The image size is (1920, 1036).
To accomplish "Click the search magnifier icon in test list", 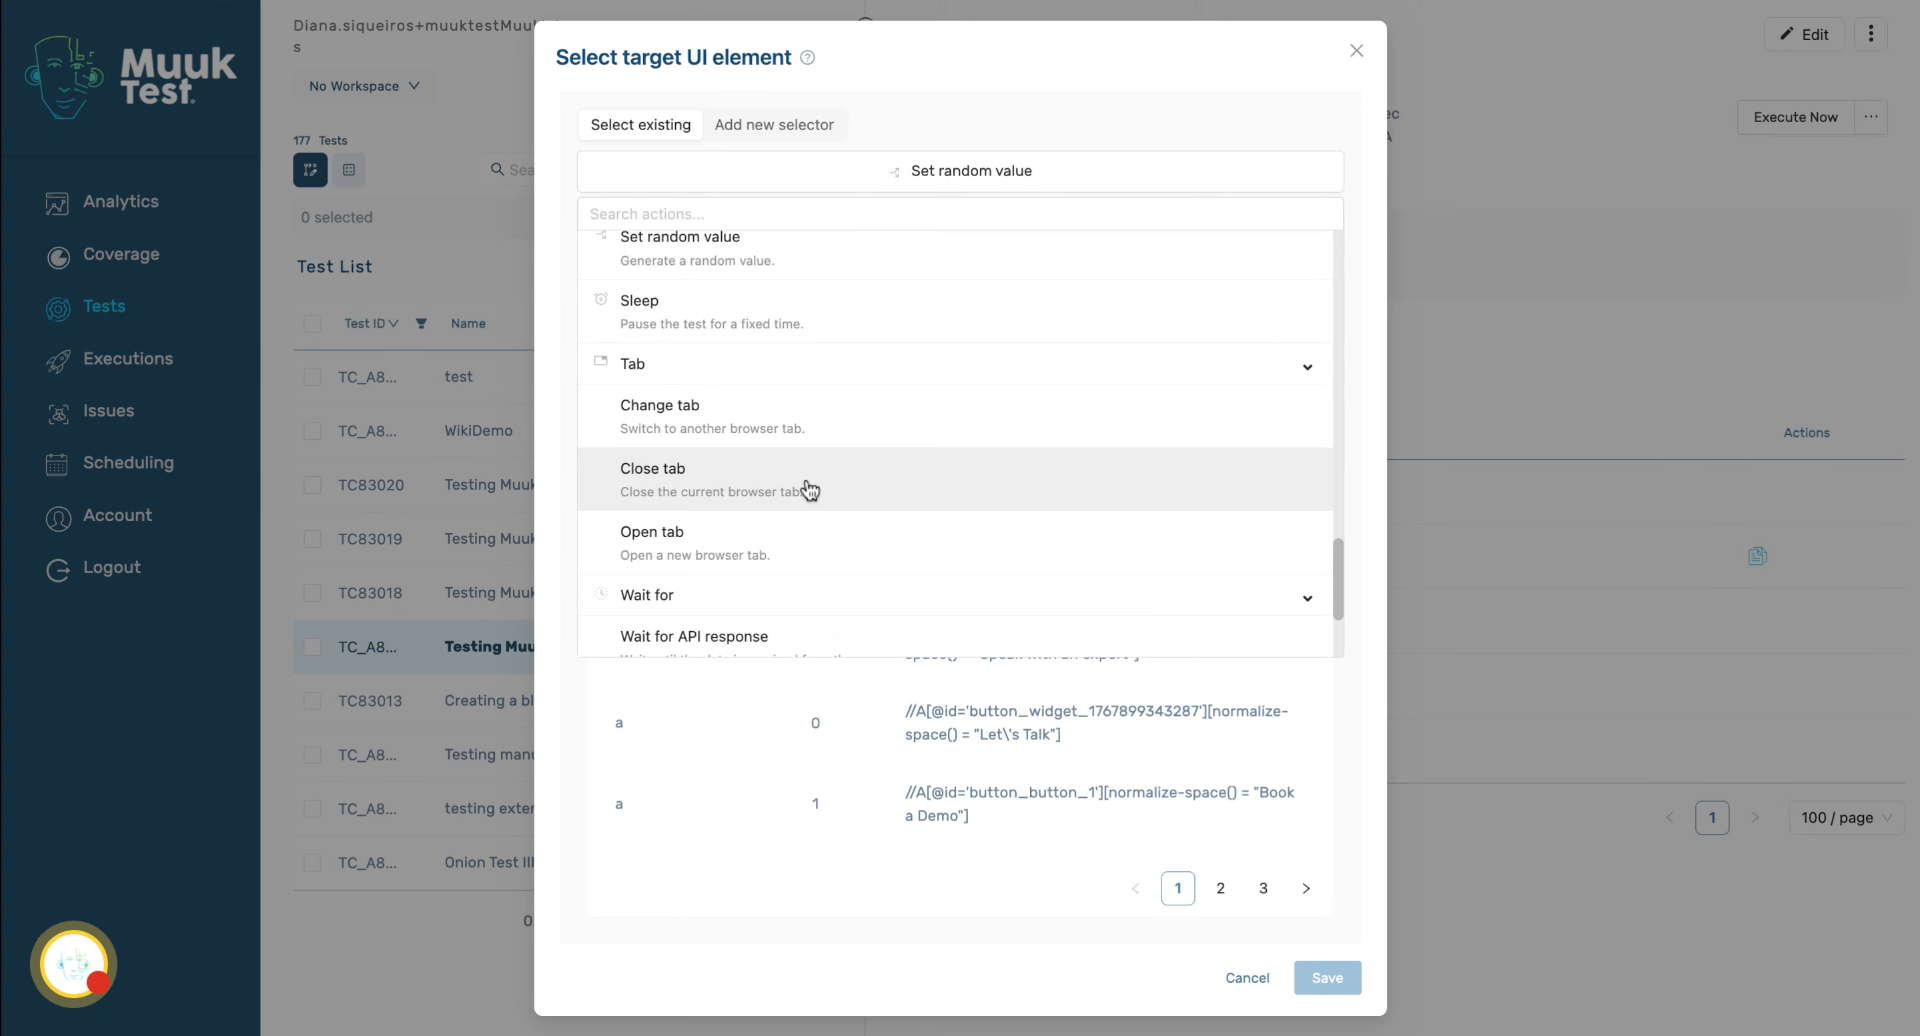I will (x=497, y=170).
